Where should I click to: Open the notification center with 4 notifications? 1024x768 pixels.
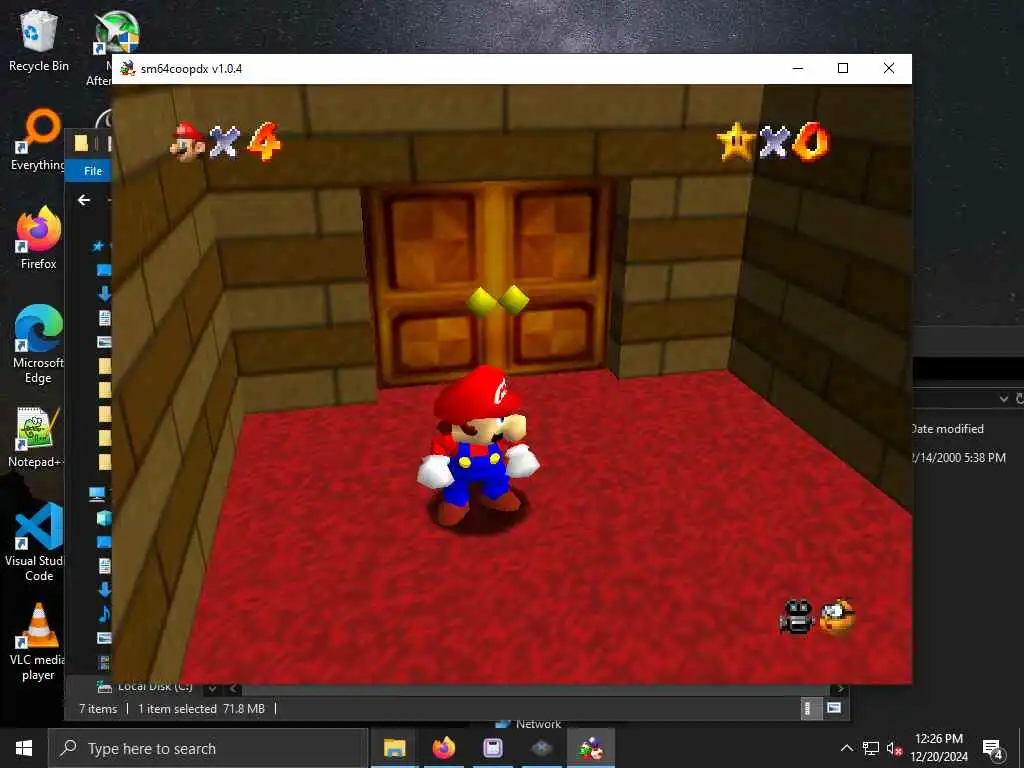(x=992, y=749)
